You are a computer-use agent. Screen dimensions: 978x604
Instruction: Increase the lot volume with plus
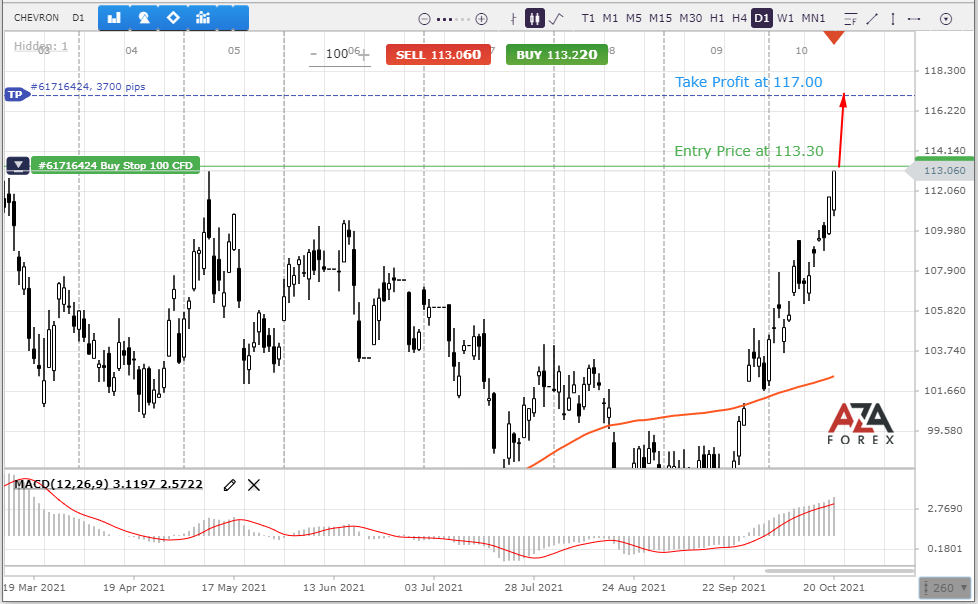(x=364, y=56)
